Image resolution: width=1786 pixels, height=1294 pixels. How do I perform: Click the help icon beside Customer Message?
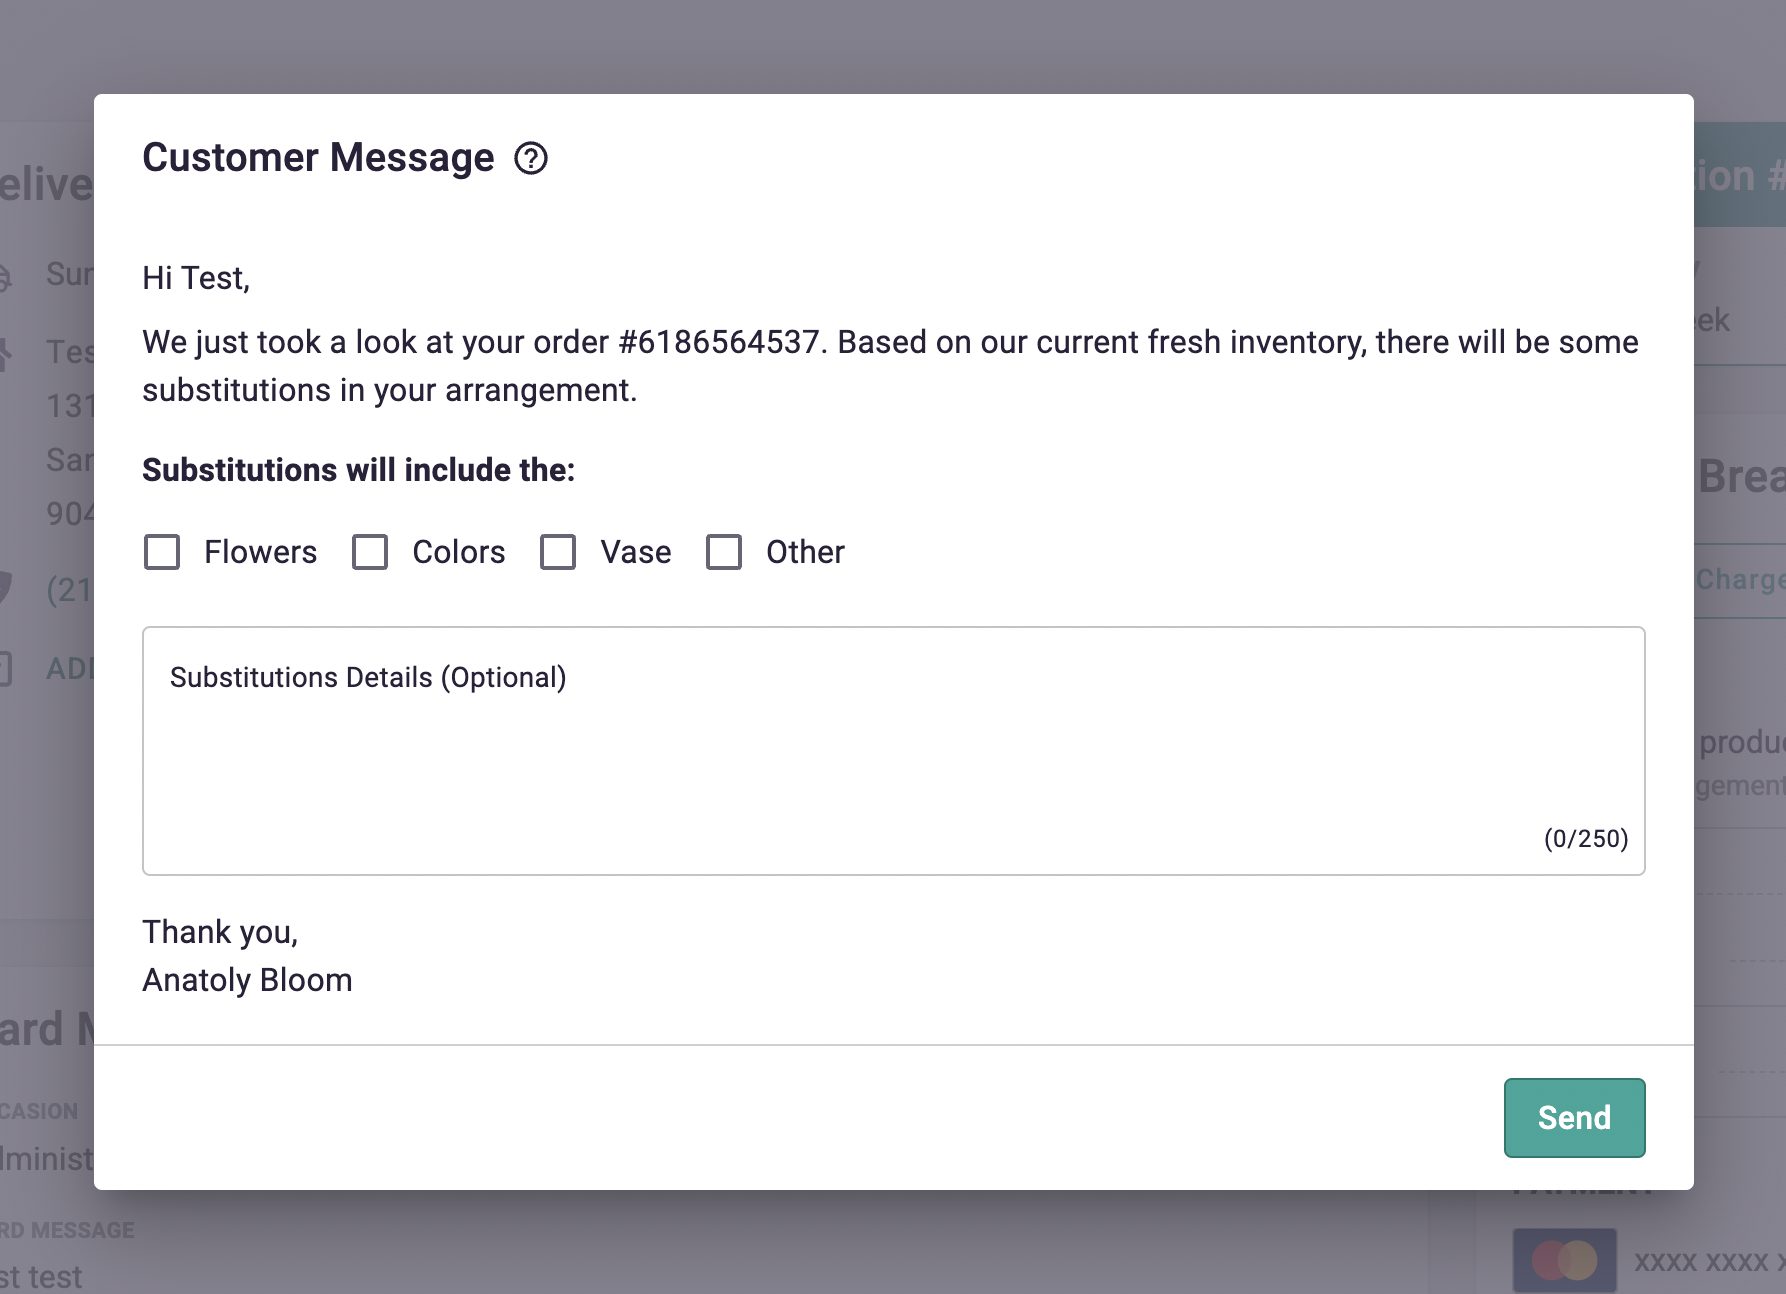(x=531, y=158)
